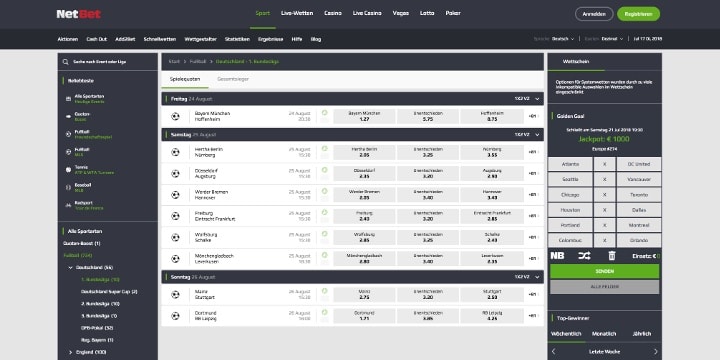Switch to the Monatlich tab
Viewport: 720px width, 360px height.
point(604,334)
